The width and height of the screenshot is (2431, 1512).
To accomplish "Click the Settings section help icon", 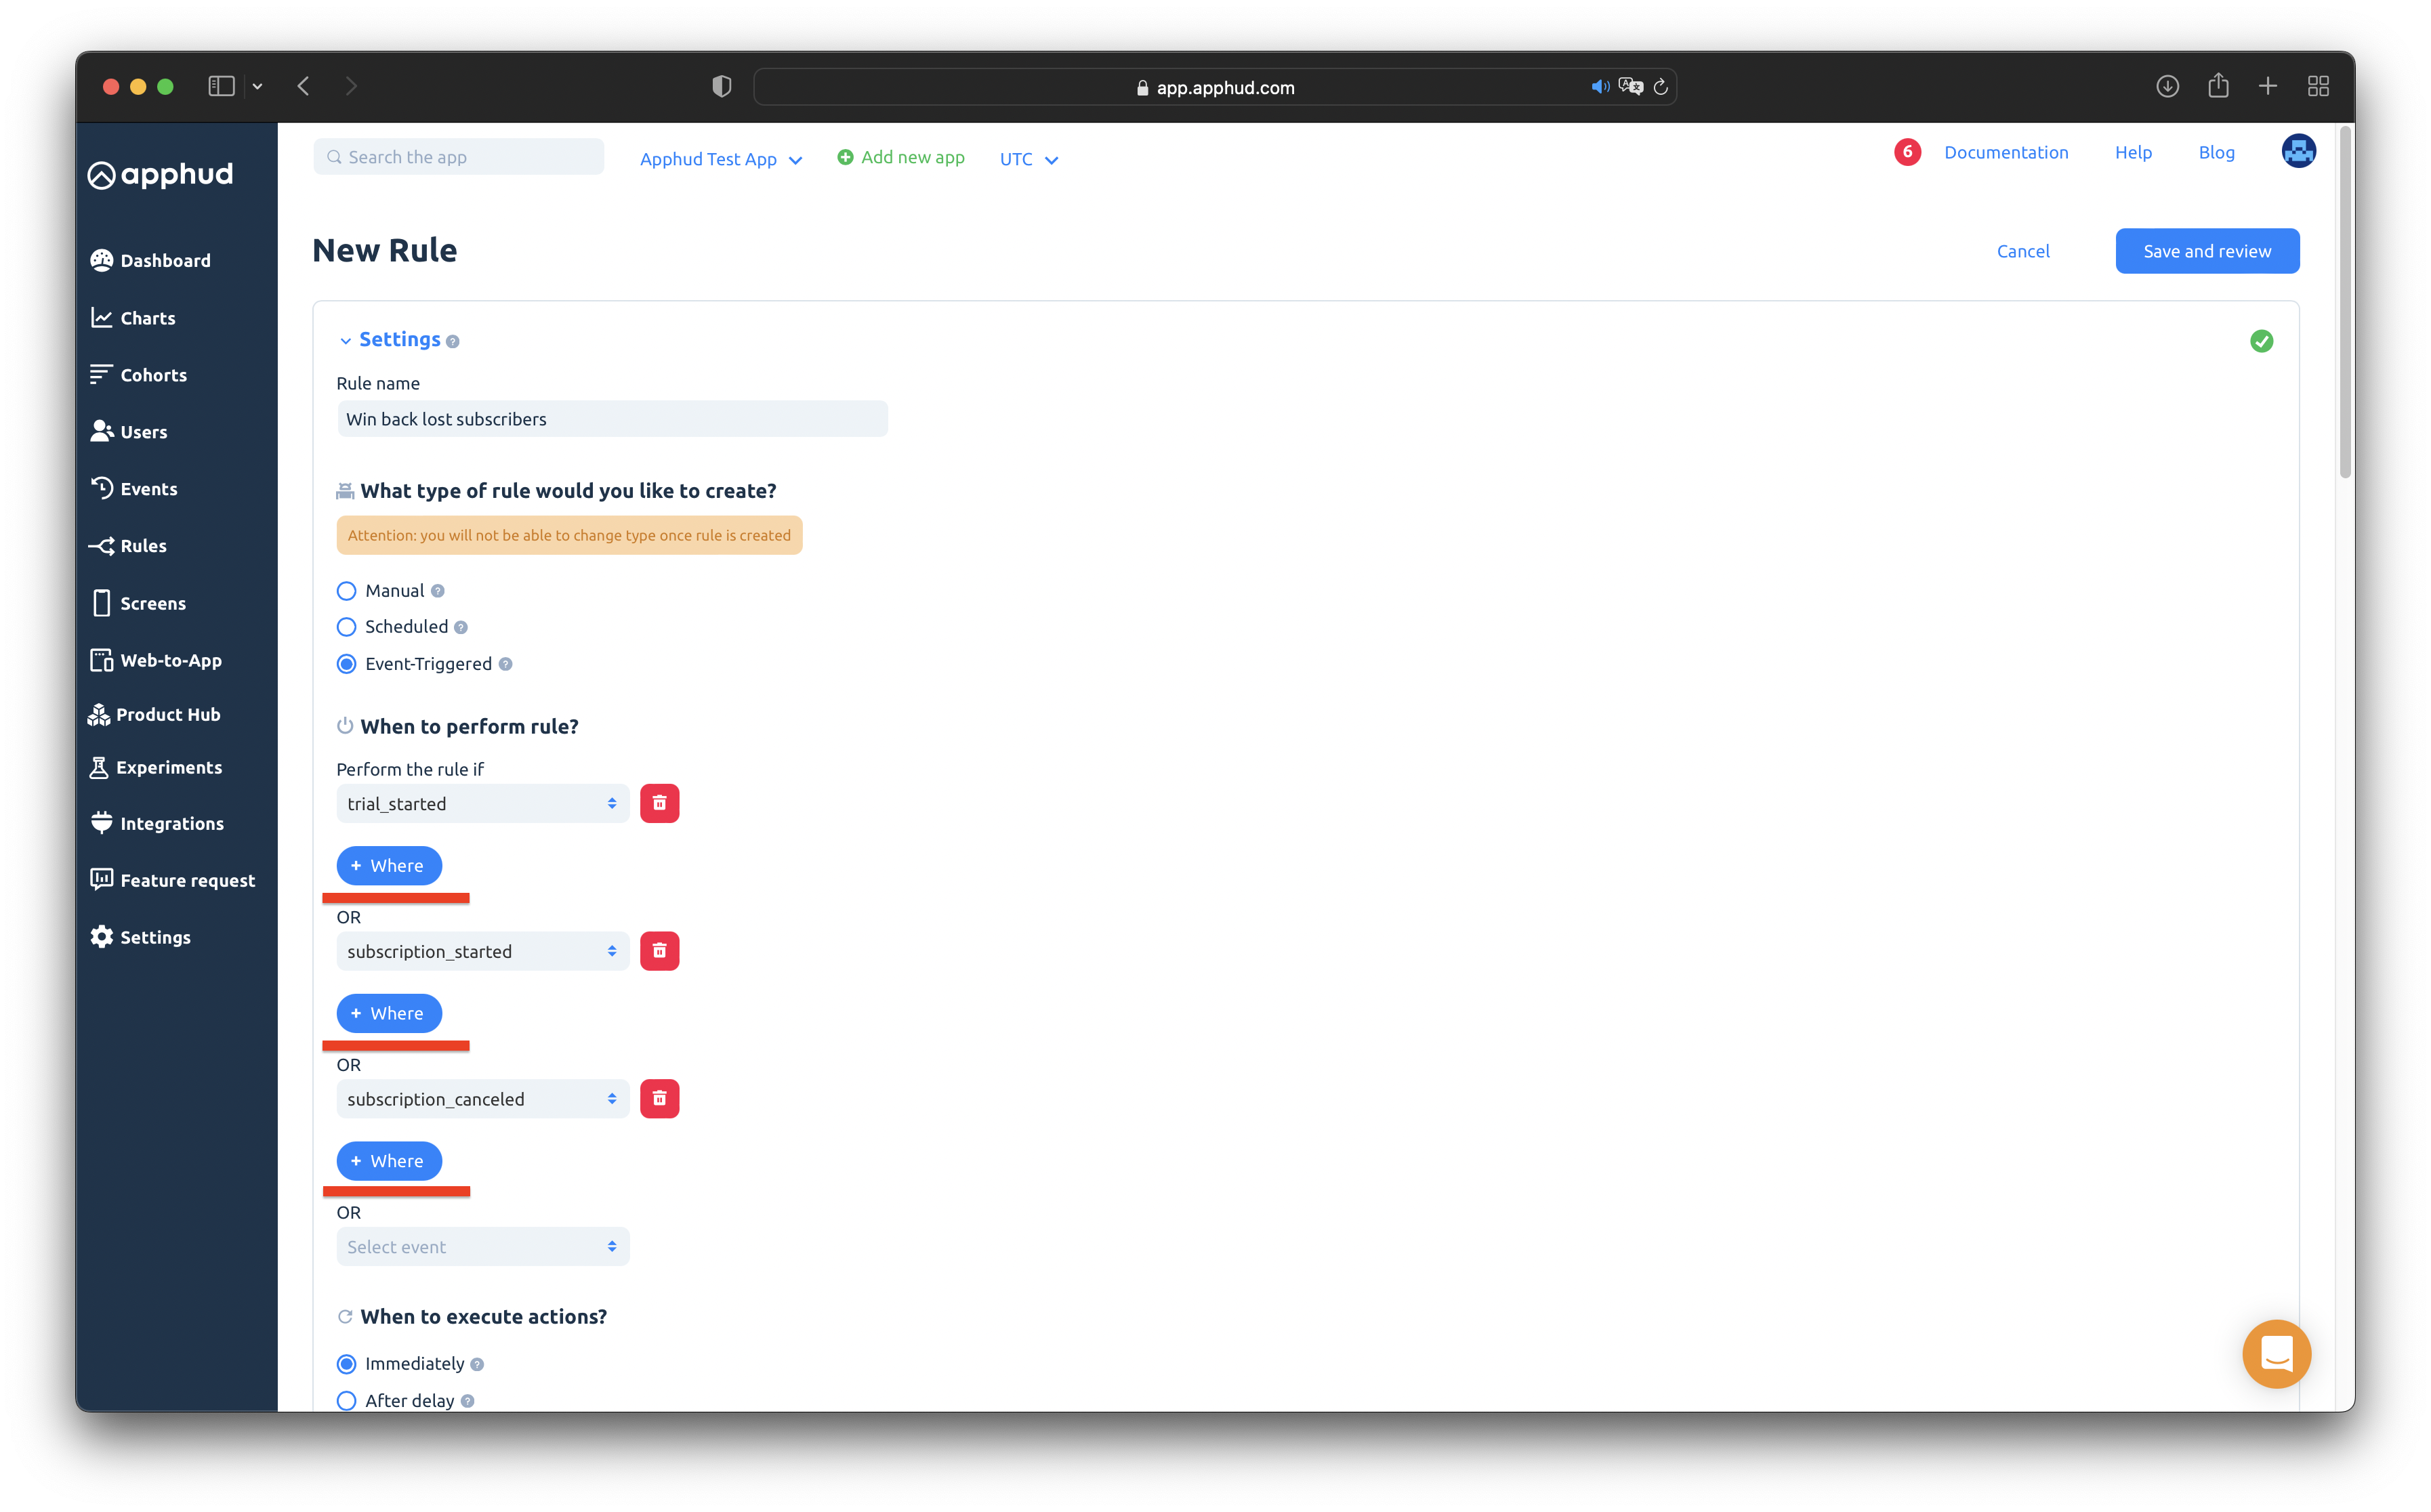I will 453,342.
